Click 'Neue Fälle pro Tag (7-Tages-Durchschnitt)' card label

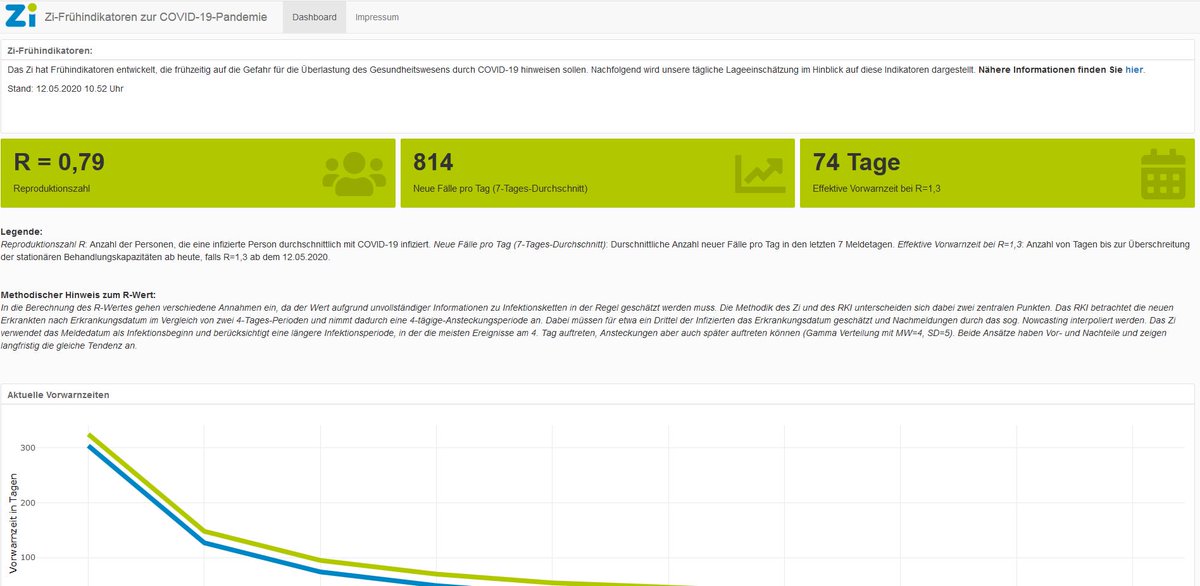(x=499, y=188)
